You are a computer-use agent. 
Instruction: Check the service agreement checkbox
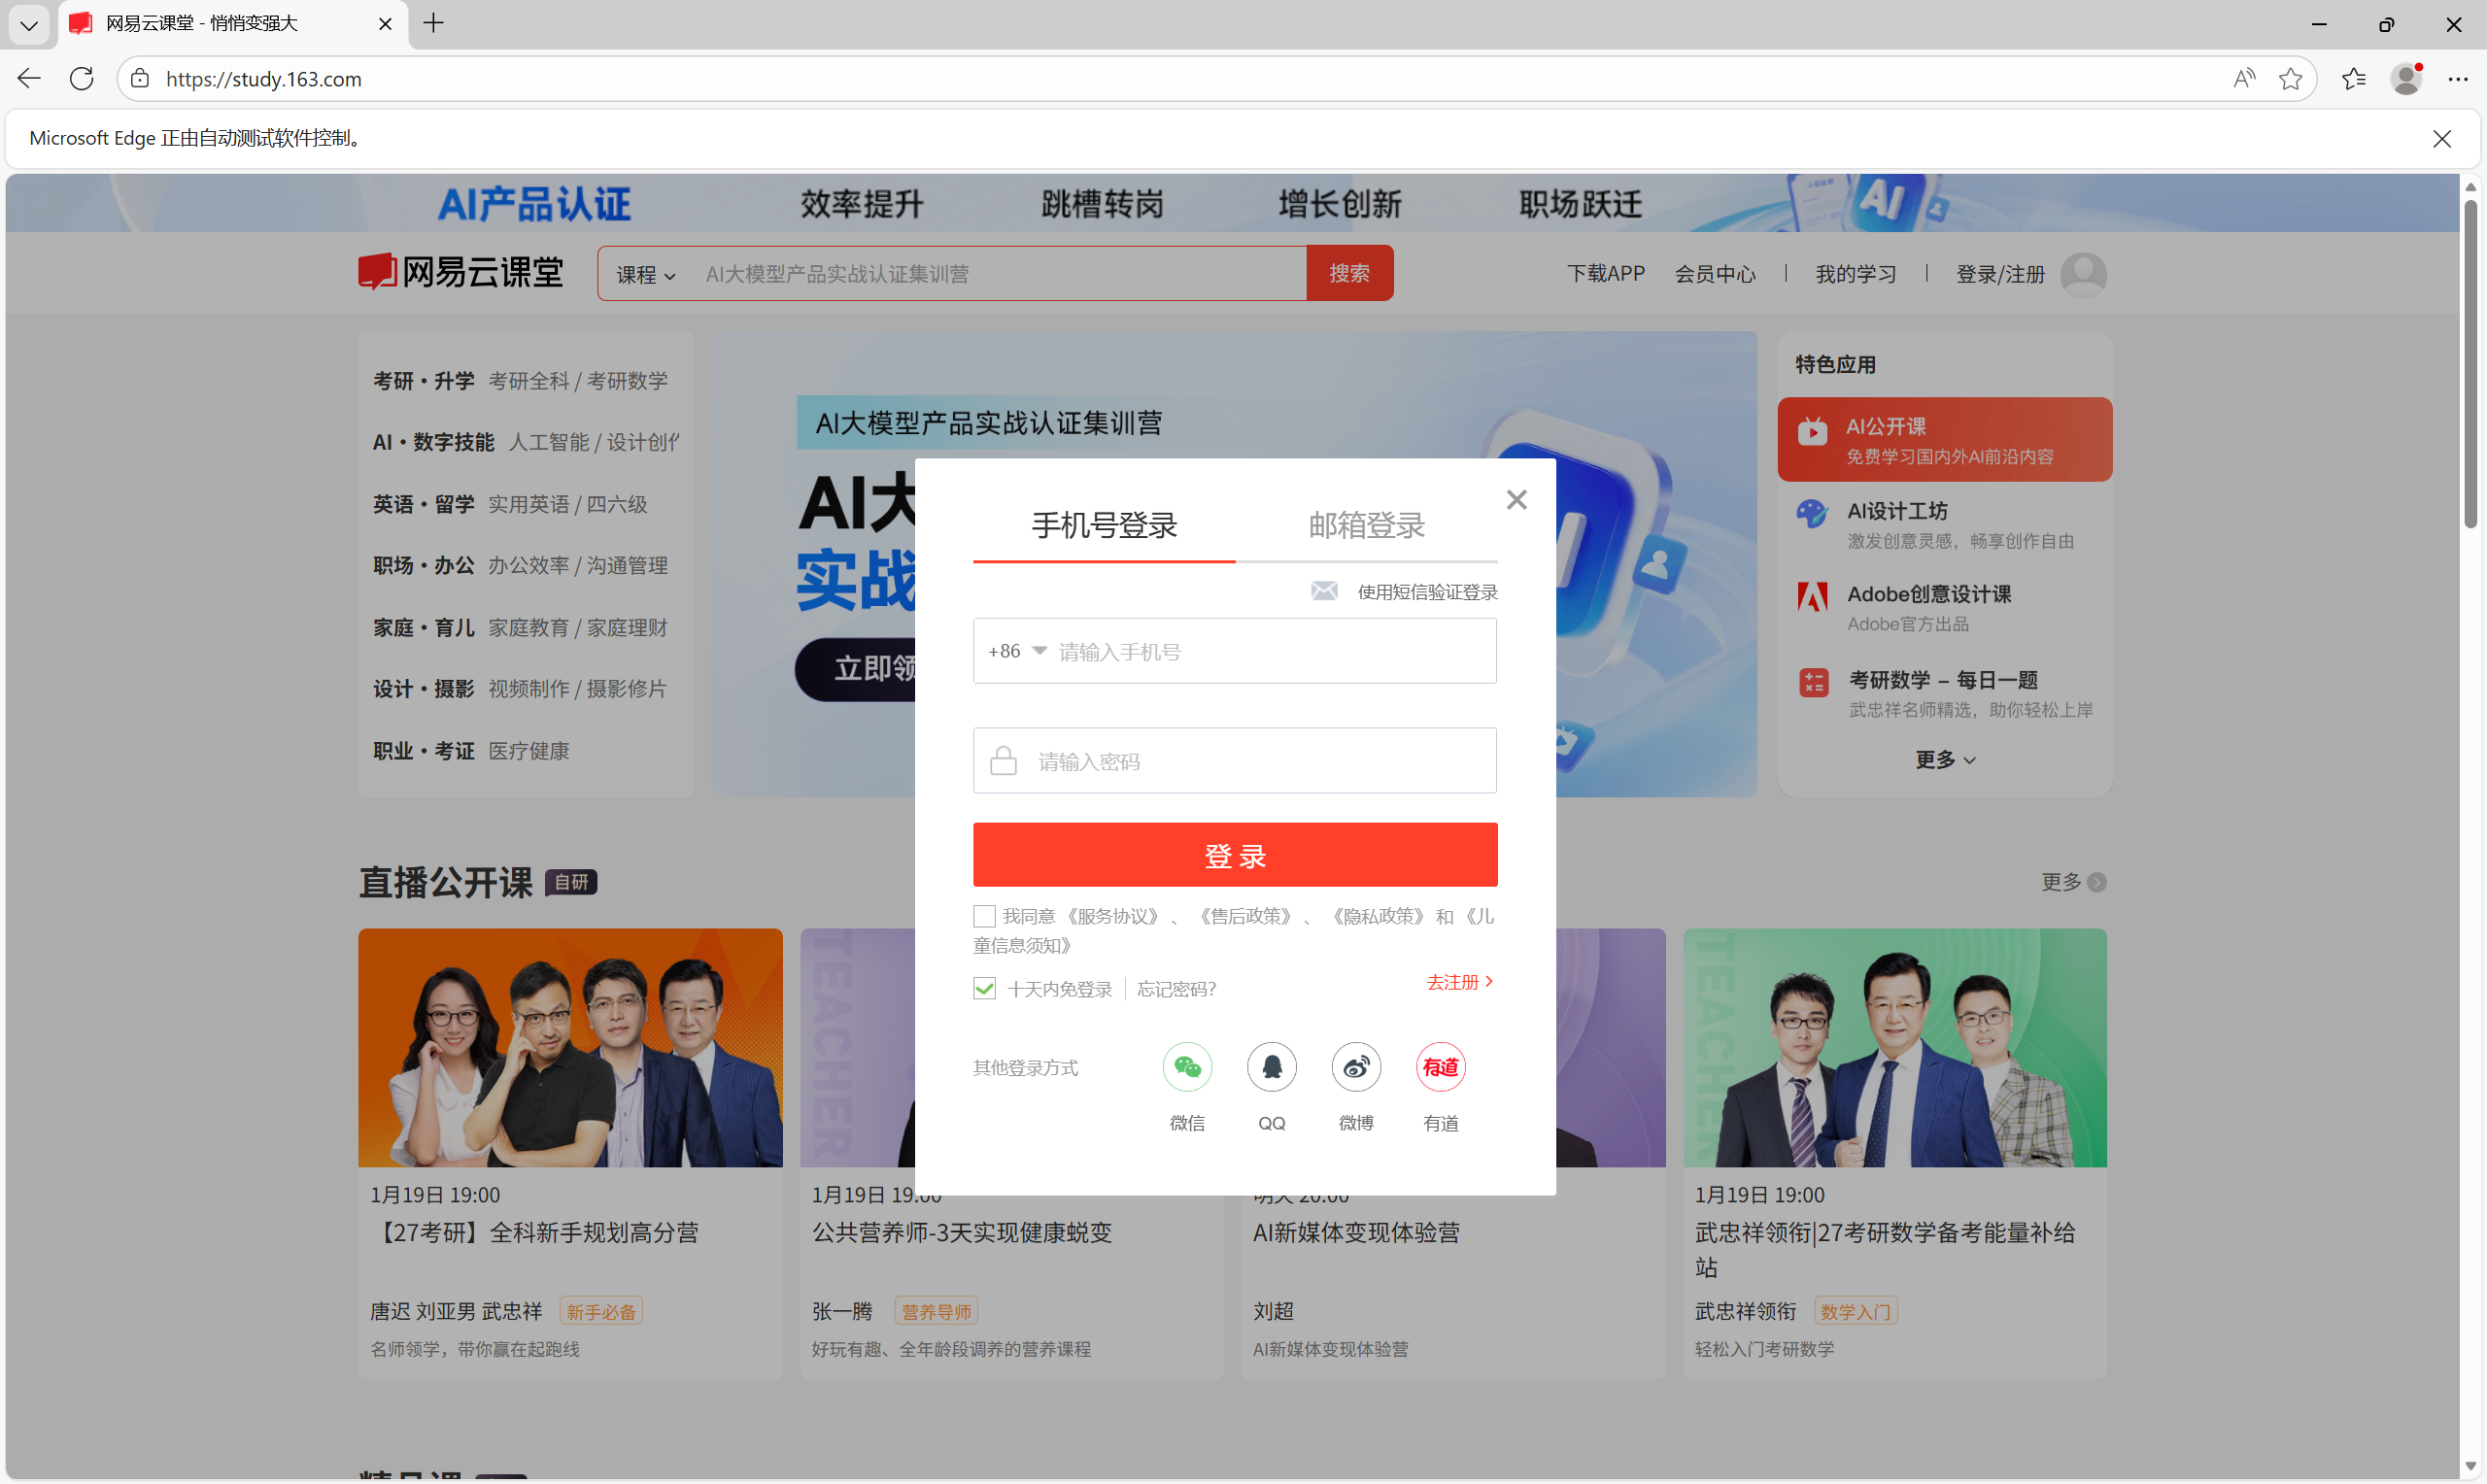984,916
